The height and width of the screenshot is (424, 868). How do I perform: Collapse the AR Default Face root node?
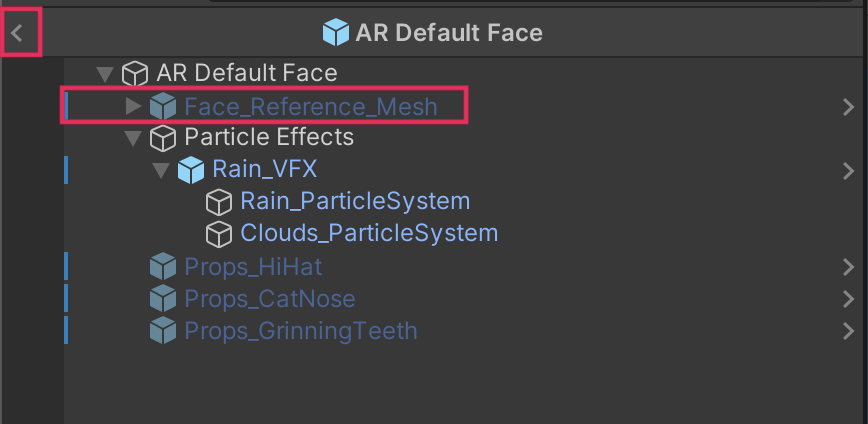(104, 73)
